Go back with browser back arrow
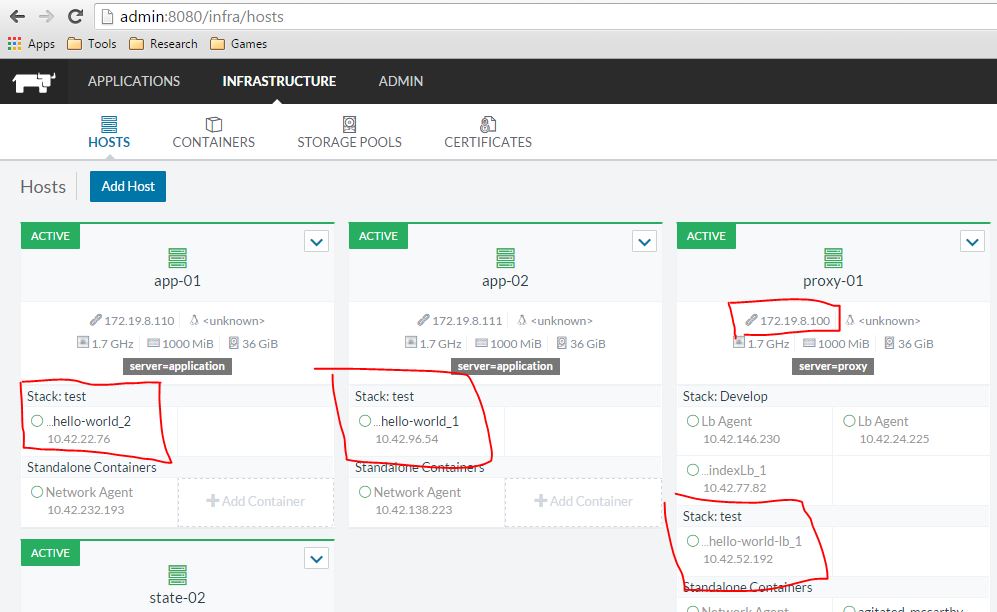Viewport: 997px width, 612px height. (17, 17)
